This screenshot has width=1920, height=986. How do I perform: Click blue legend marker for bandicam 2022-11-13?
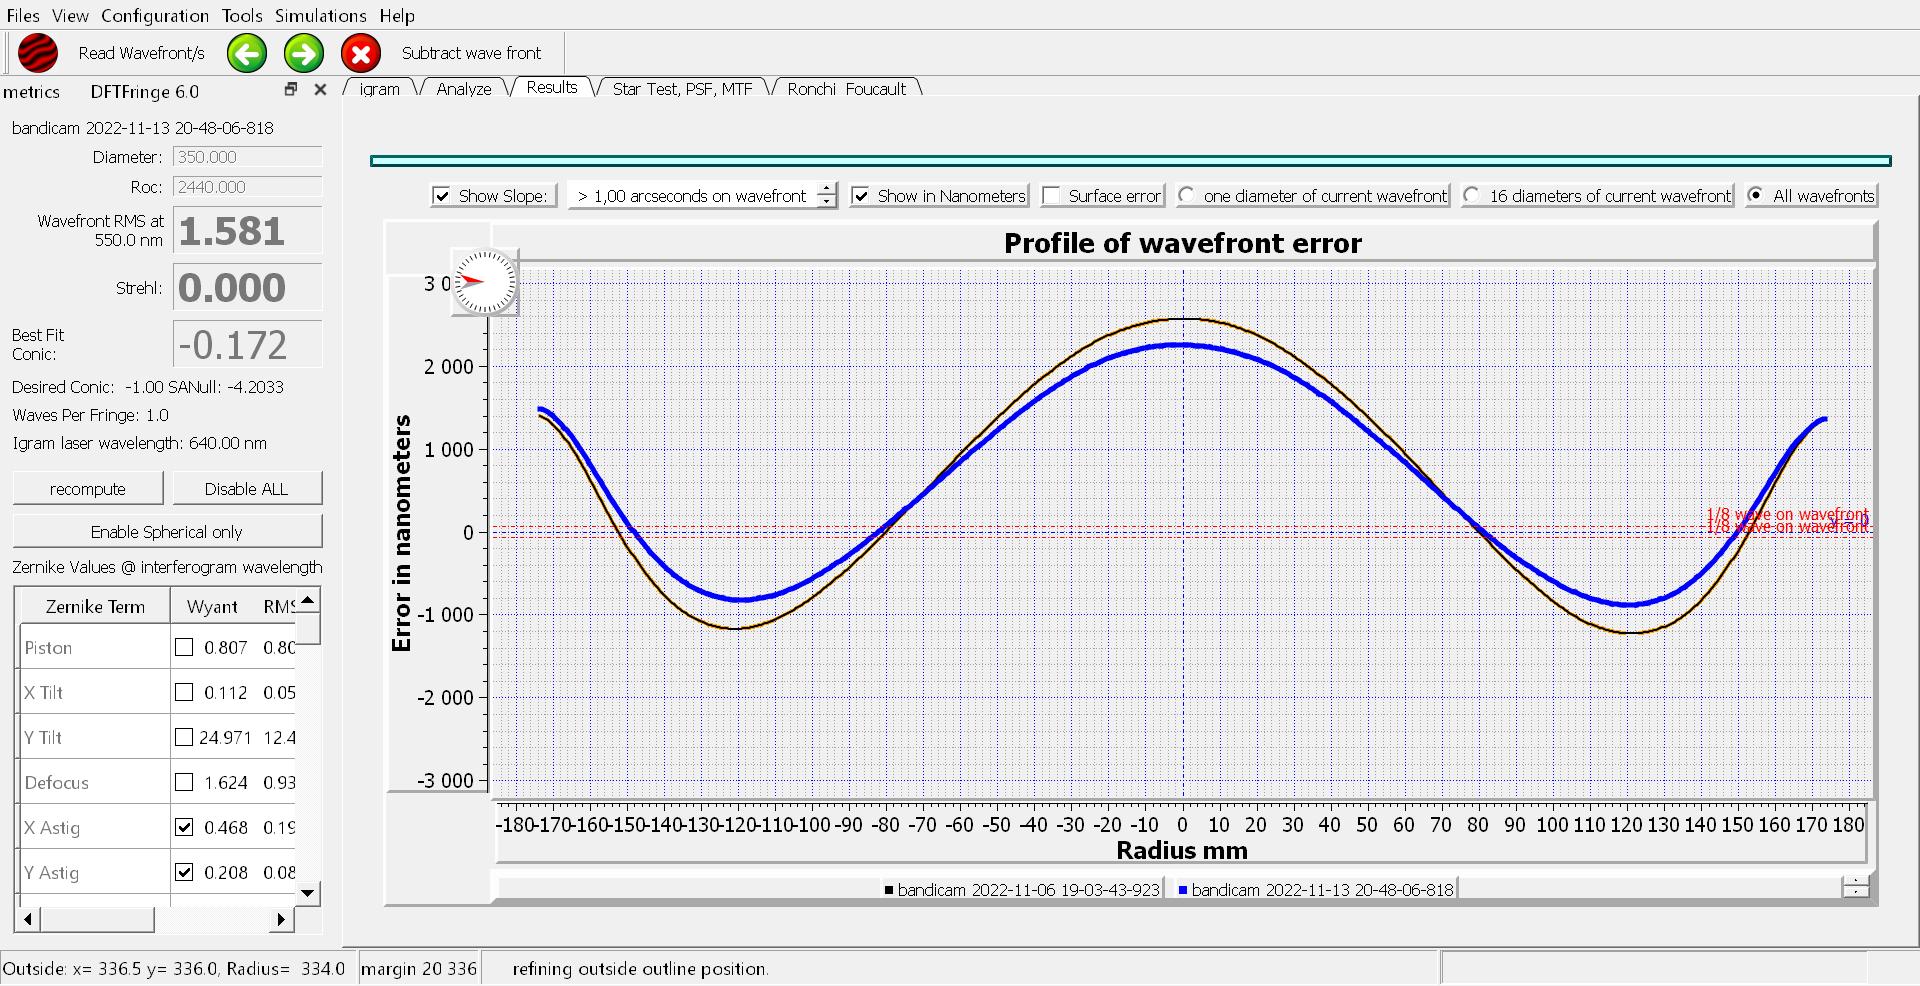(x=1183, y=890)
